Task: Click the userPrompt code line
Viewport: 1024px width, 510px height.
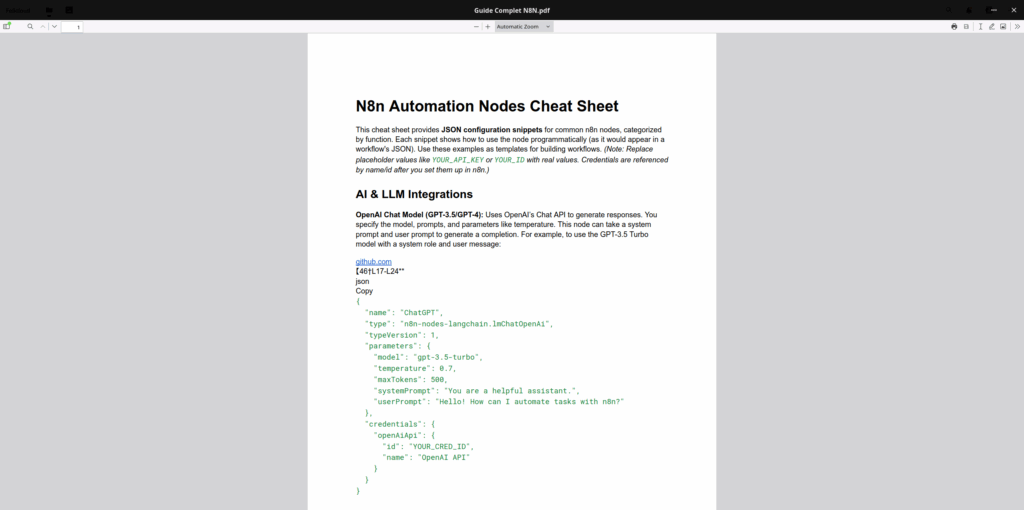Action: coord(499,402)
